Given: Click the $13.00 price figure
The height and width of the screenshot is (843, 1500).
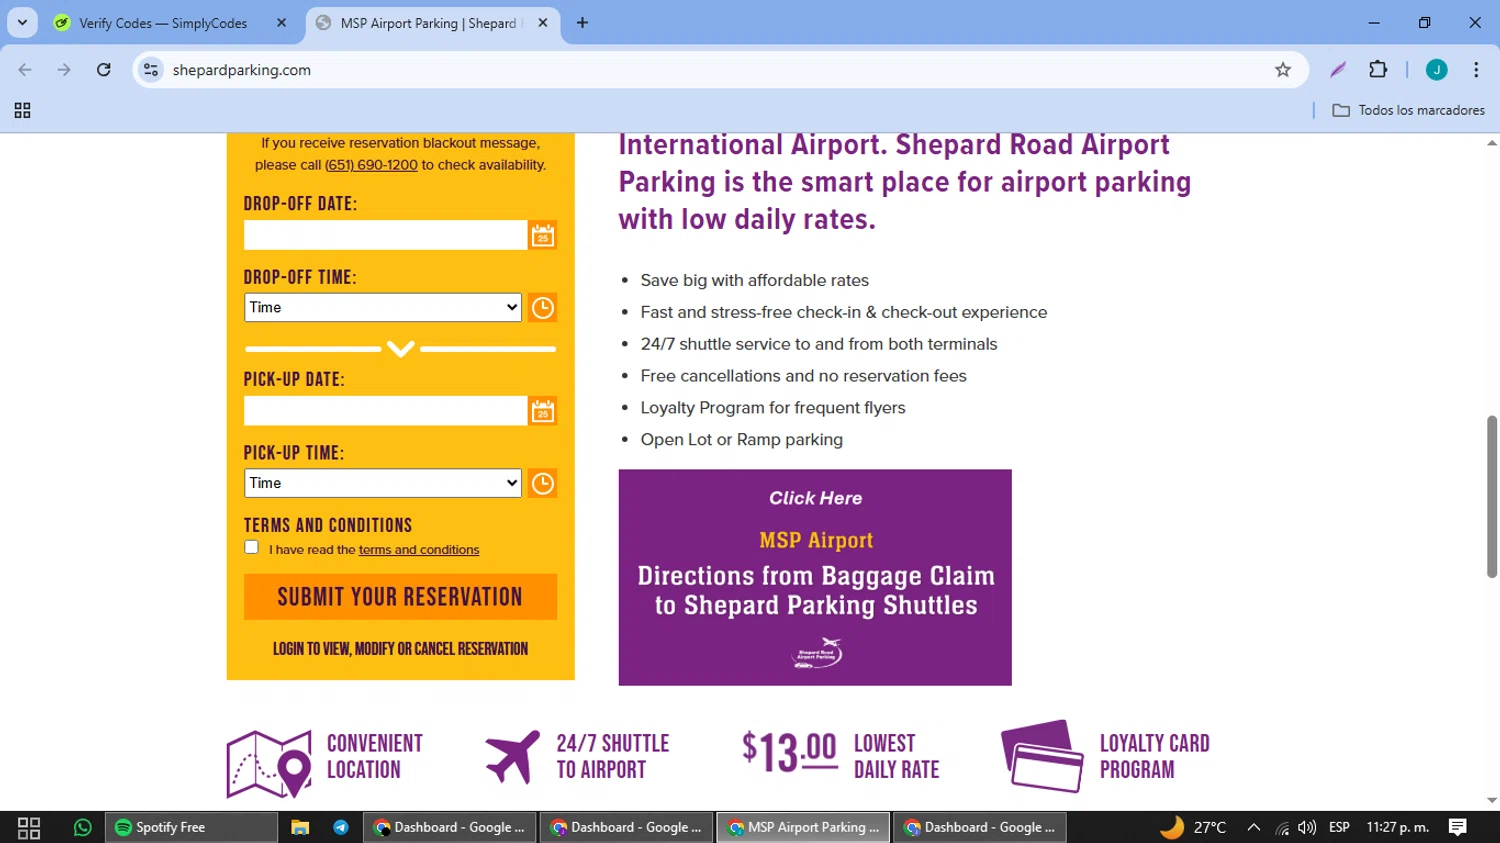Looking at the screenshot, I should 789,752.
